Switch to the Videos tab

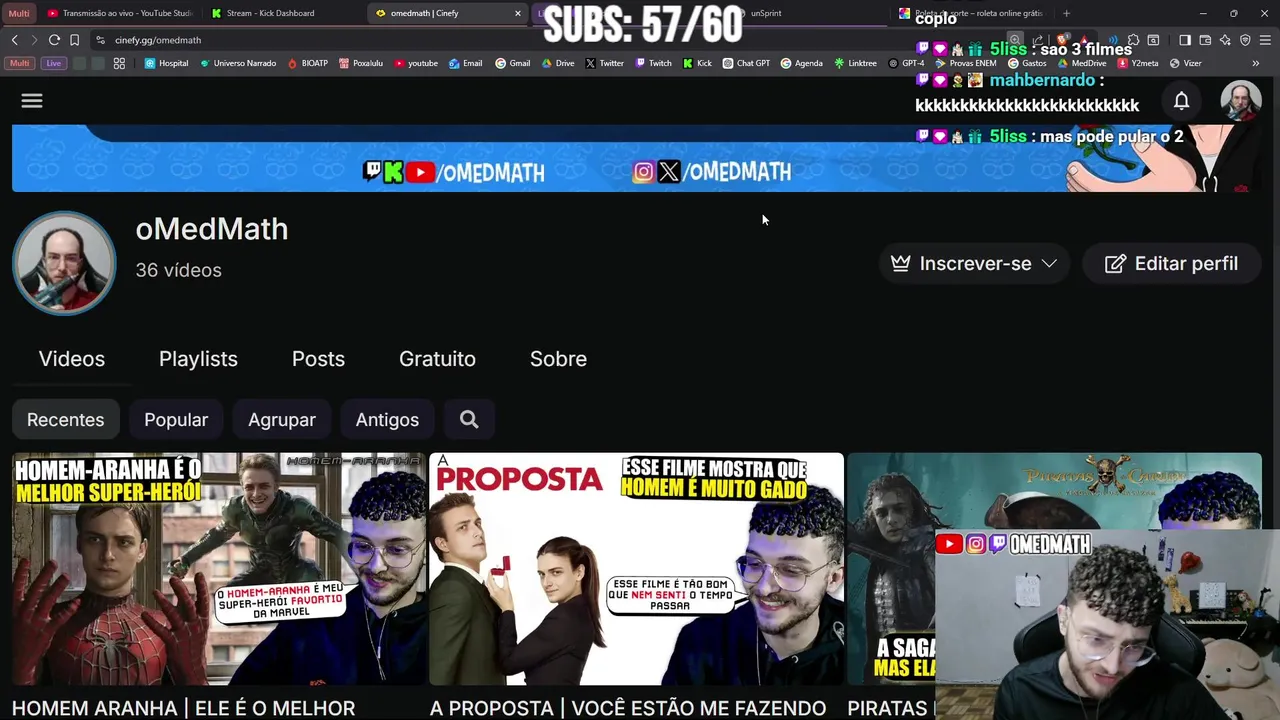coord(72,359)
